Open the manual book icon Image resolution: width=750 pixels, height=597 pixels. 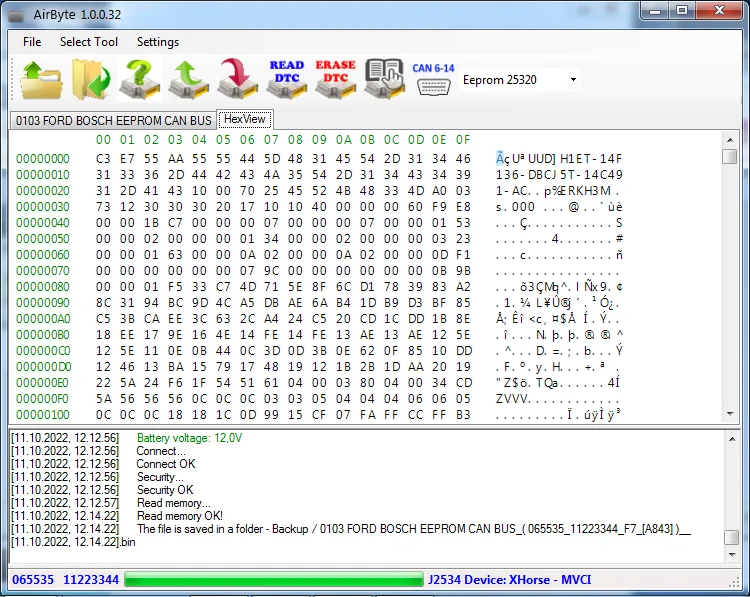tap(384, 80)
